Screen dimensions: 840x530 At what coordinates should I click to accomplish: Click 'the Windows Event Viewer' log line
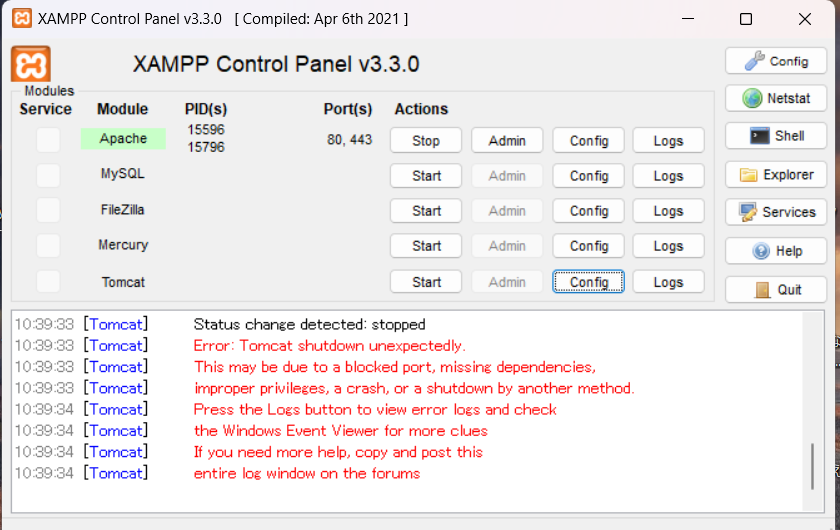341,431
